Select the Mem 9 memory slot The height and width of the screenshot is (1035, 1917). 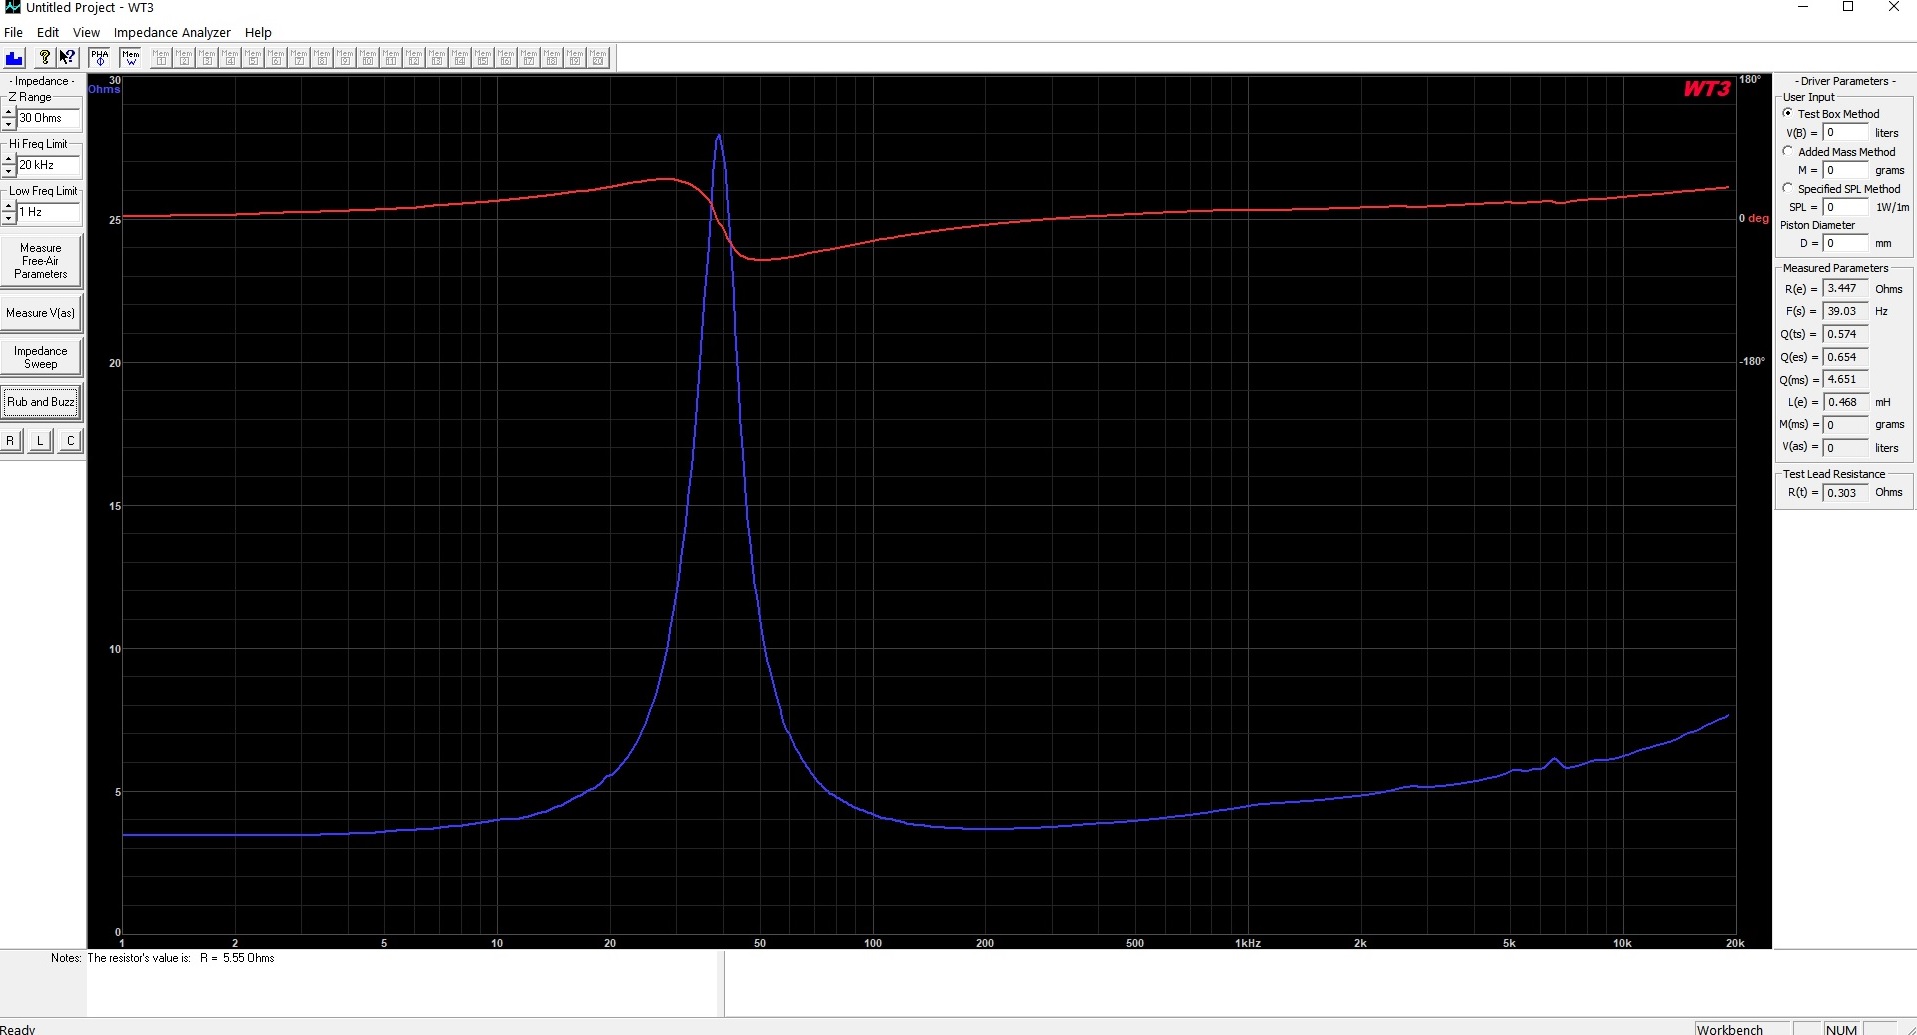coord(345,57)
